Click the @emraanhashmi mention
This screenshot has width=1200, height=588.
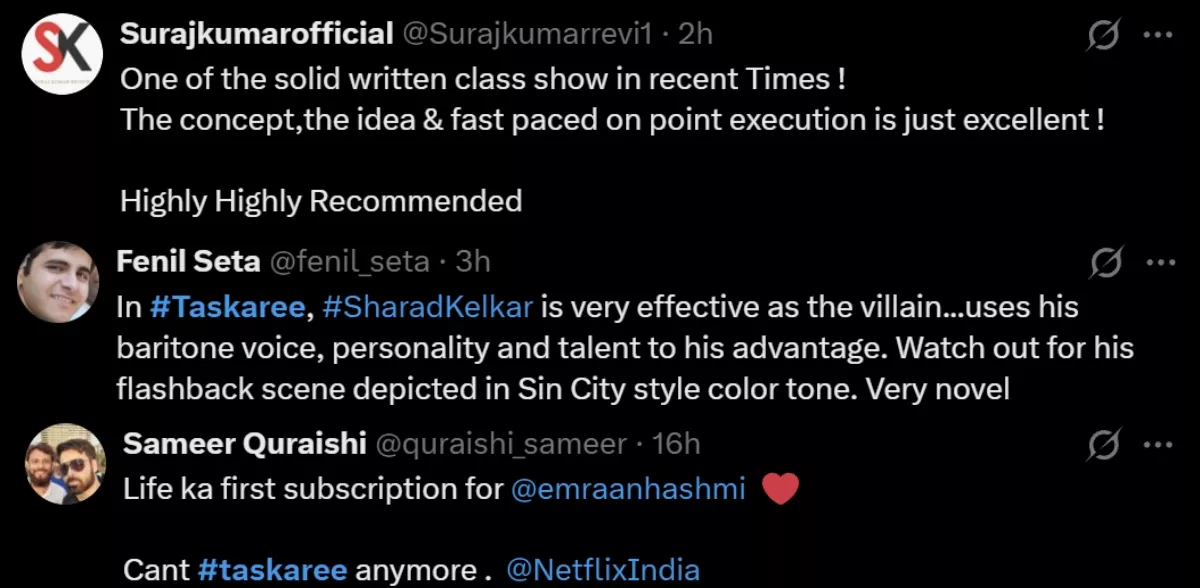pos(629,489)
